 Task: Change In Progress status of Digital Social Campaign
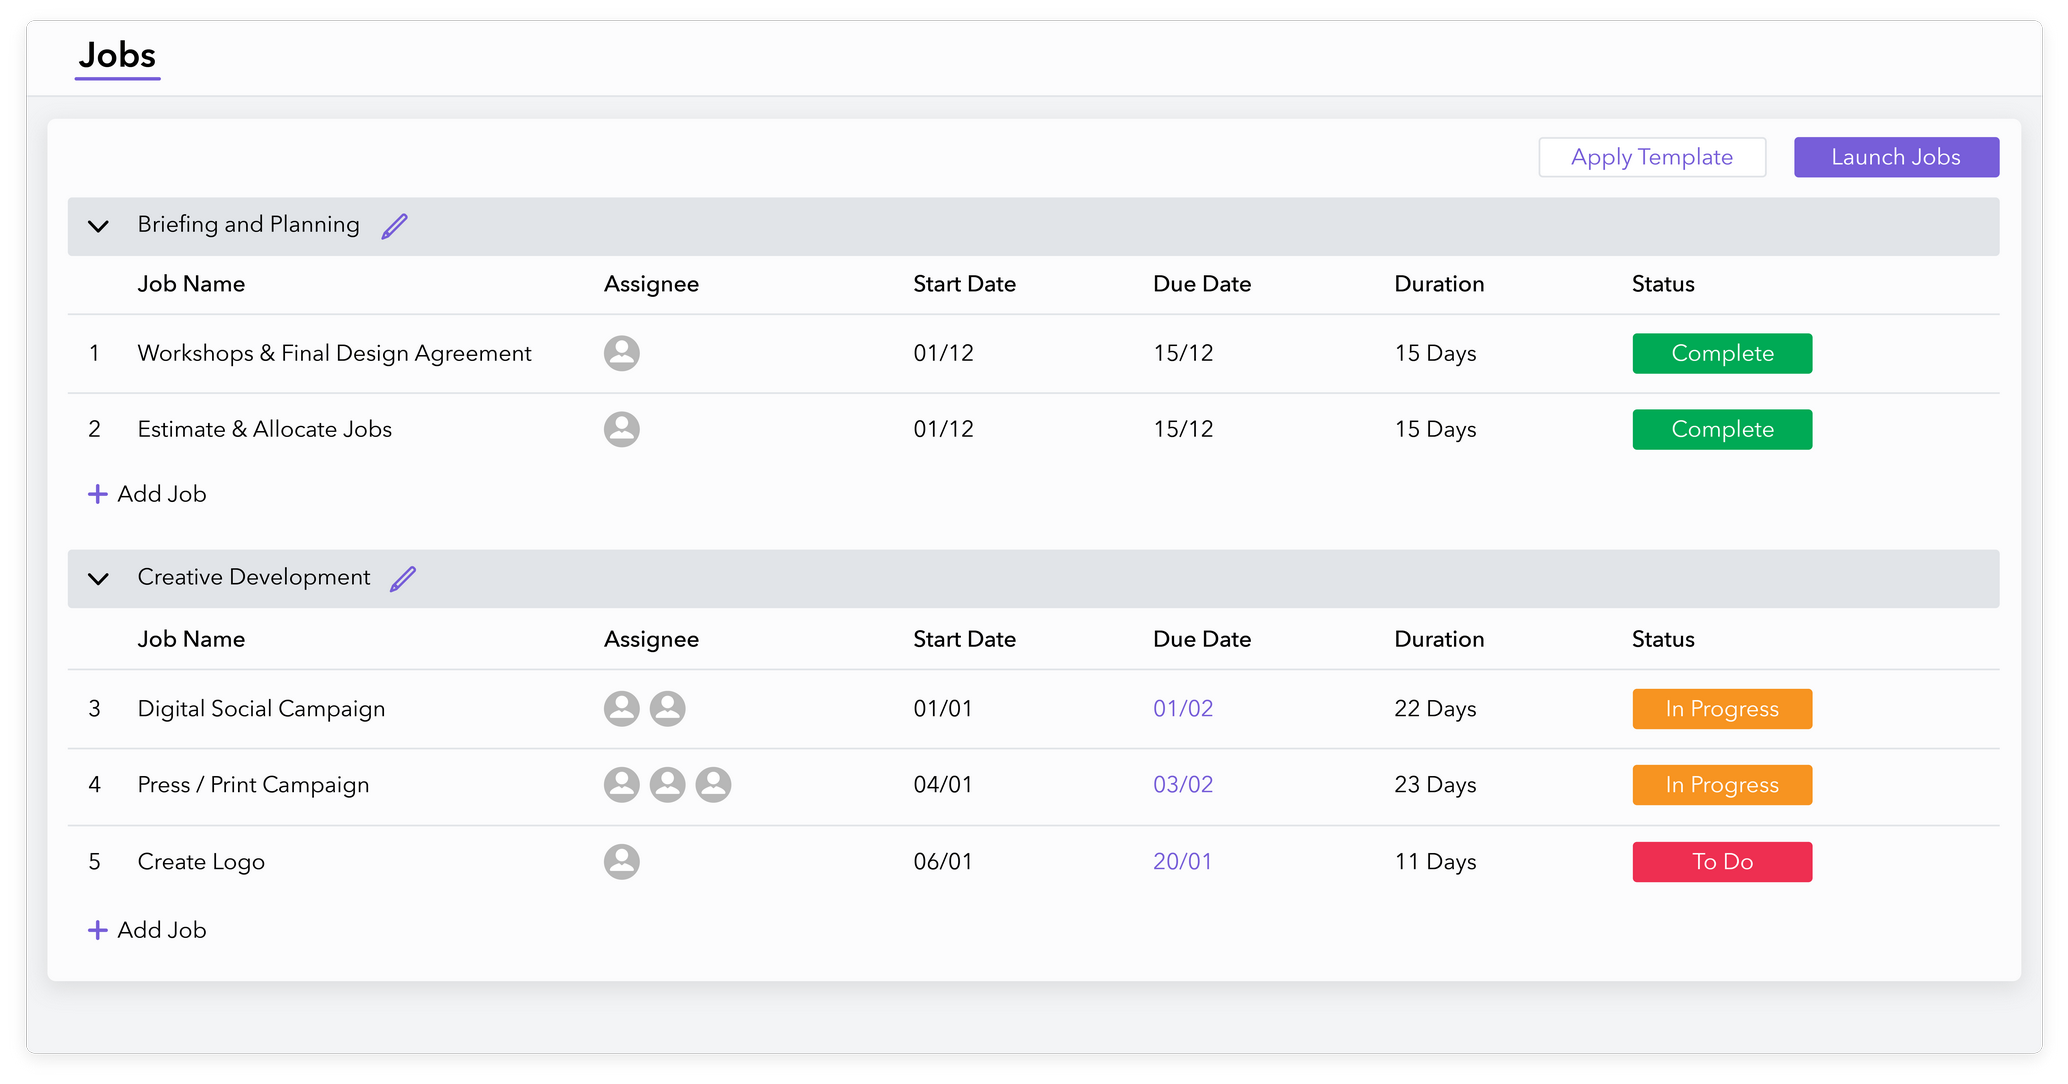[1722, 708]
